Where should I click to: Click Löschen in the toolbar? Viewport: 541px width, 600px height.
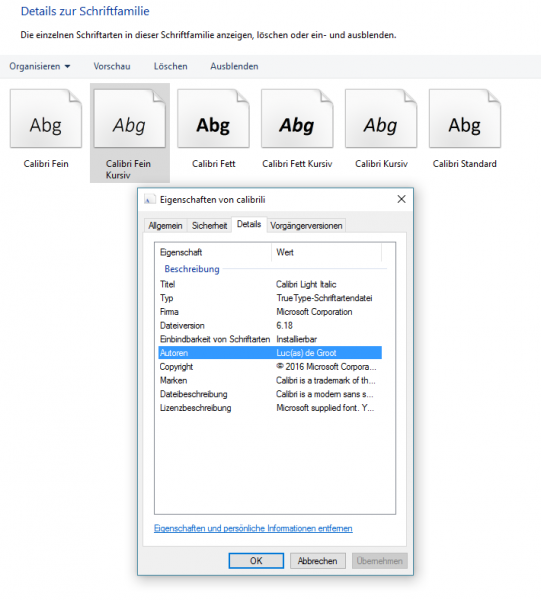point(171,66)
